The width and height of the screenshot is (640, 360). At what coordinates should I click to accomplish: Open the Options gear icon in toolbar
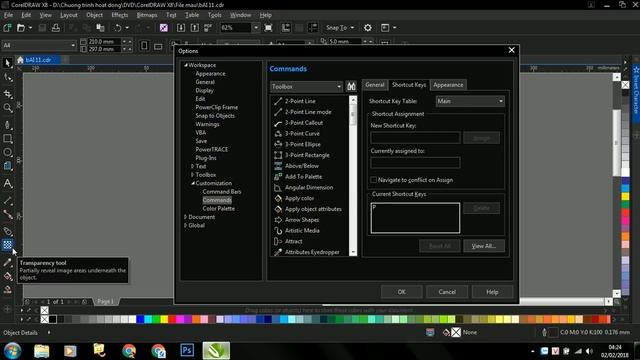[368, 28]
